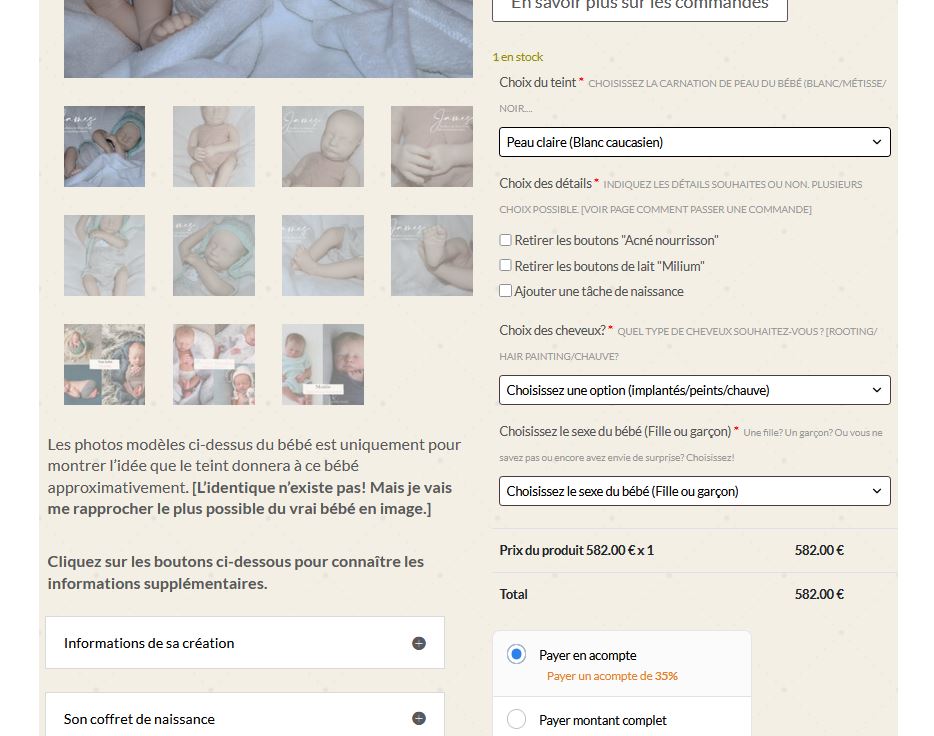Select the doll head close-up thumbnail
The width and height of the screenshot is (934, 736).
coord(323,146)
